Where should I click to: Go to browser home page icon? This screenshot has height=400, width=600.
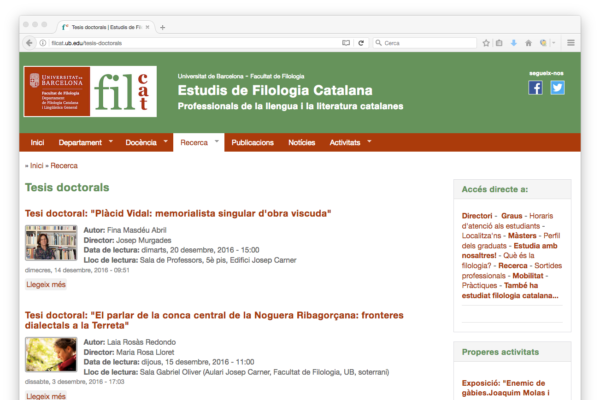(528, 43)
